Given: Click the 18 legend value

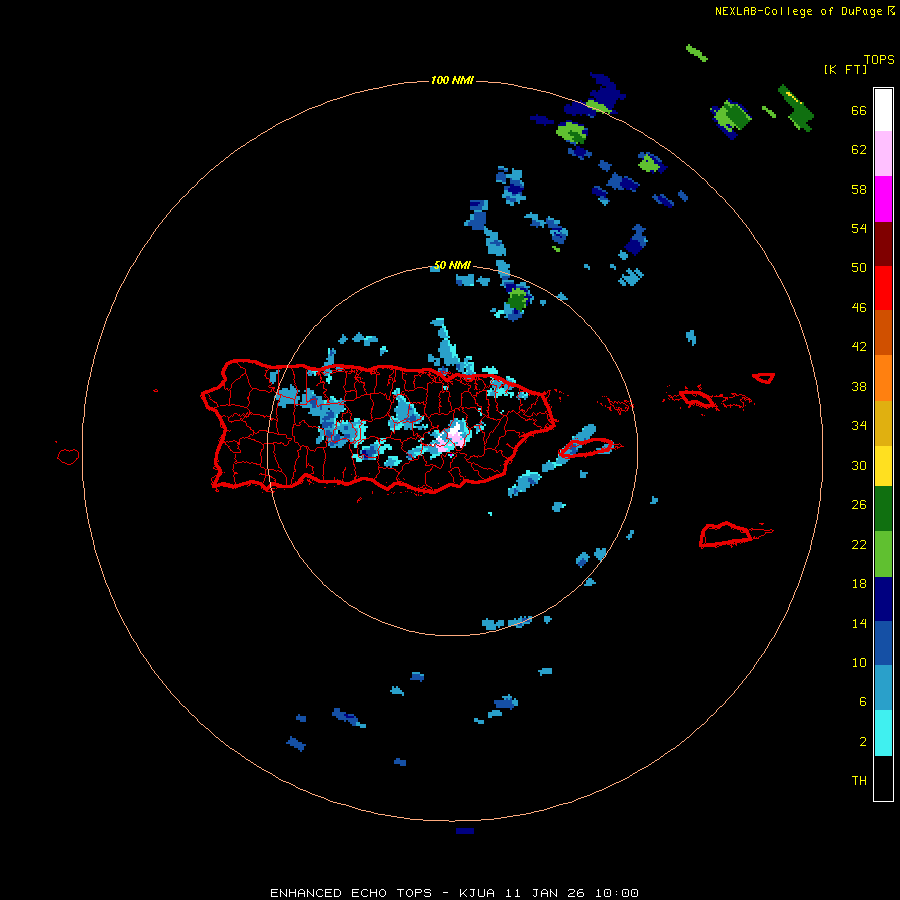Looking at the screenshot, I should (859, 584).
